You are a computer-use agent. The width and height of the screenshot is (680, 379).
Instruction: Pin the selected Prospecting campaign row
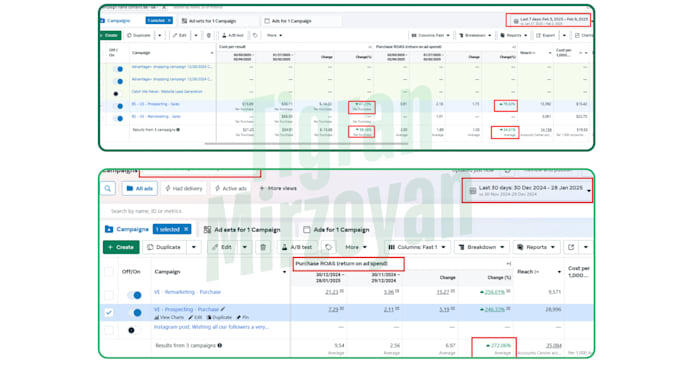click(243, 317)
